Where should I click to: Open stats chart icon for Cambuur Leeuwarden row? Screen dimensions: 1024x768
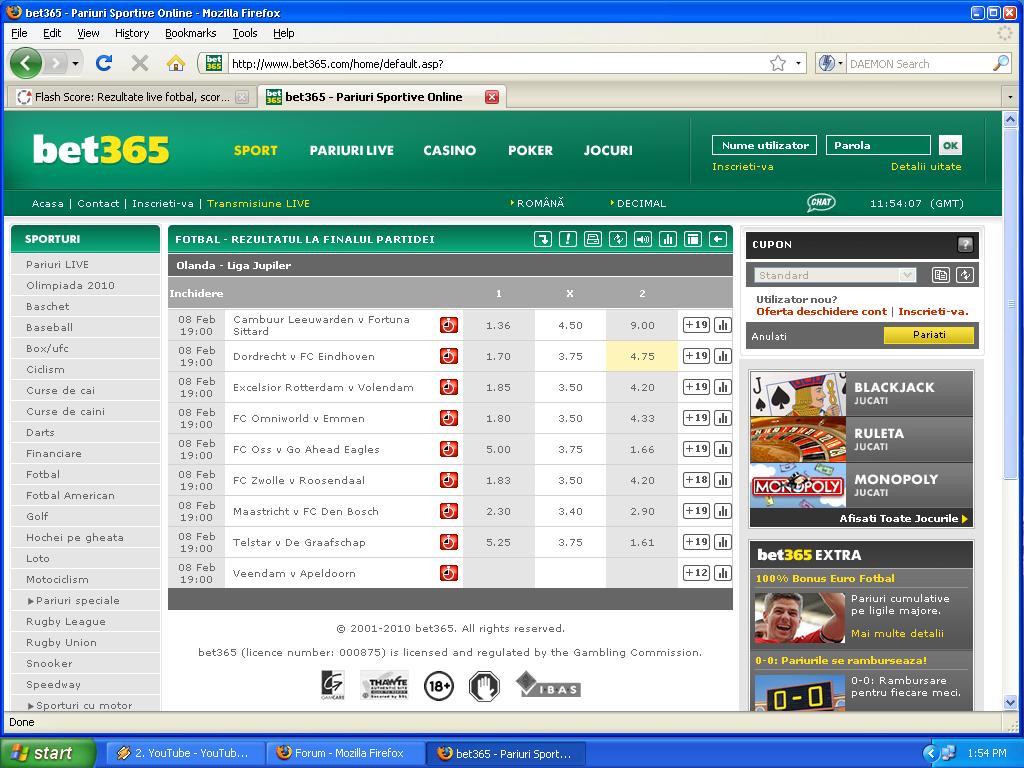(722, 325)
